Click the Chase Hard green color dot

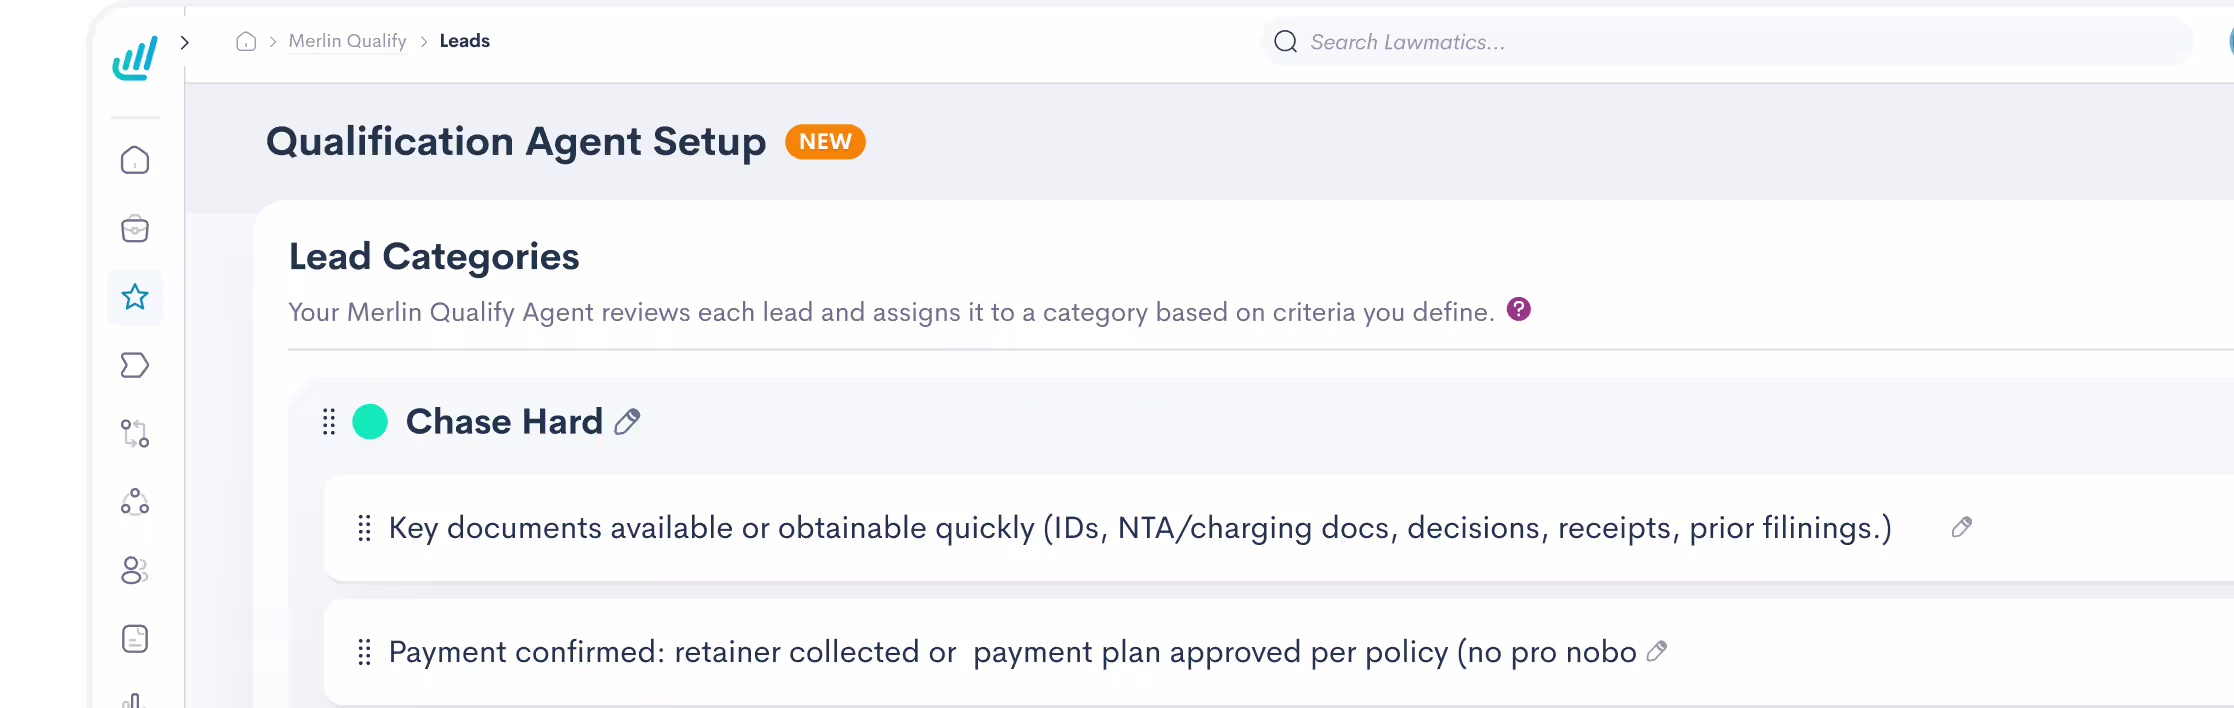(x=370, y=422)
